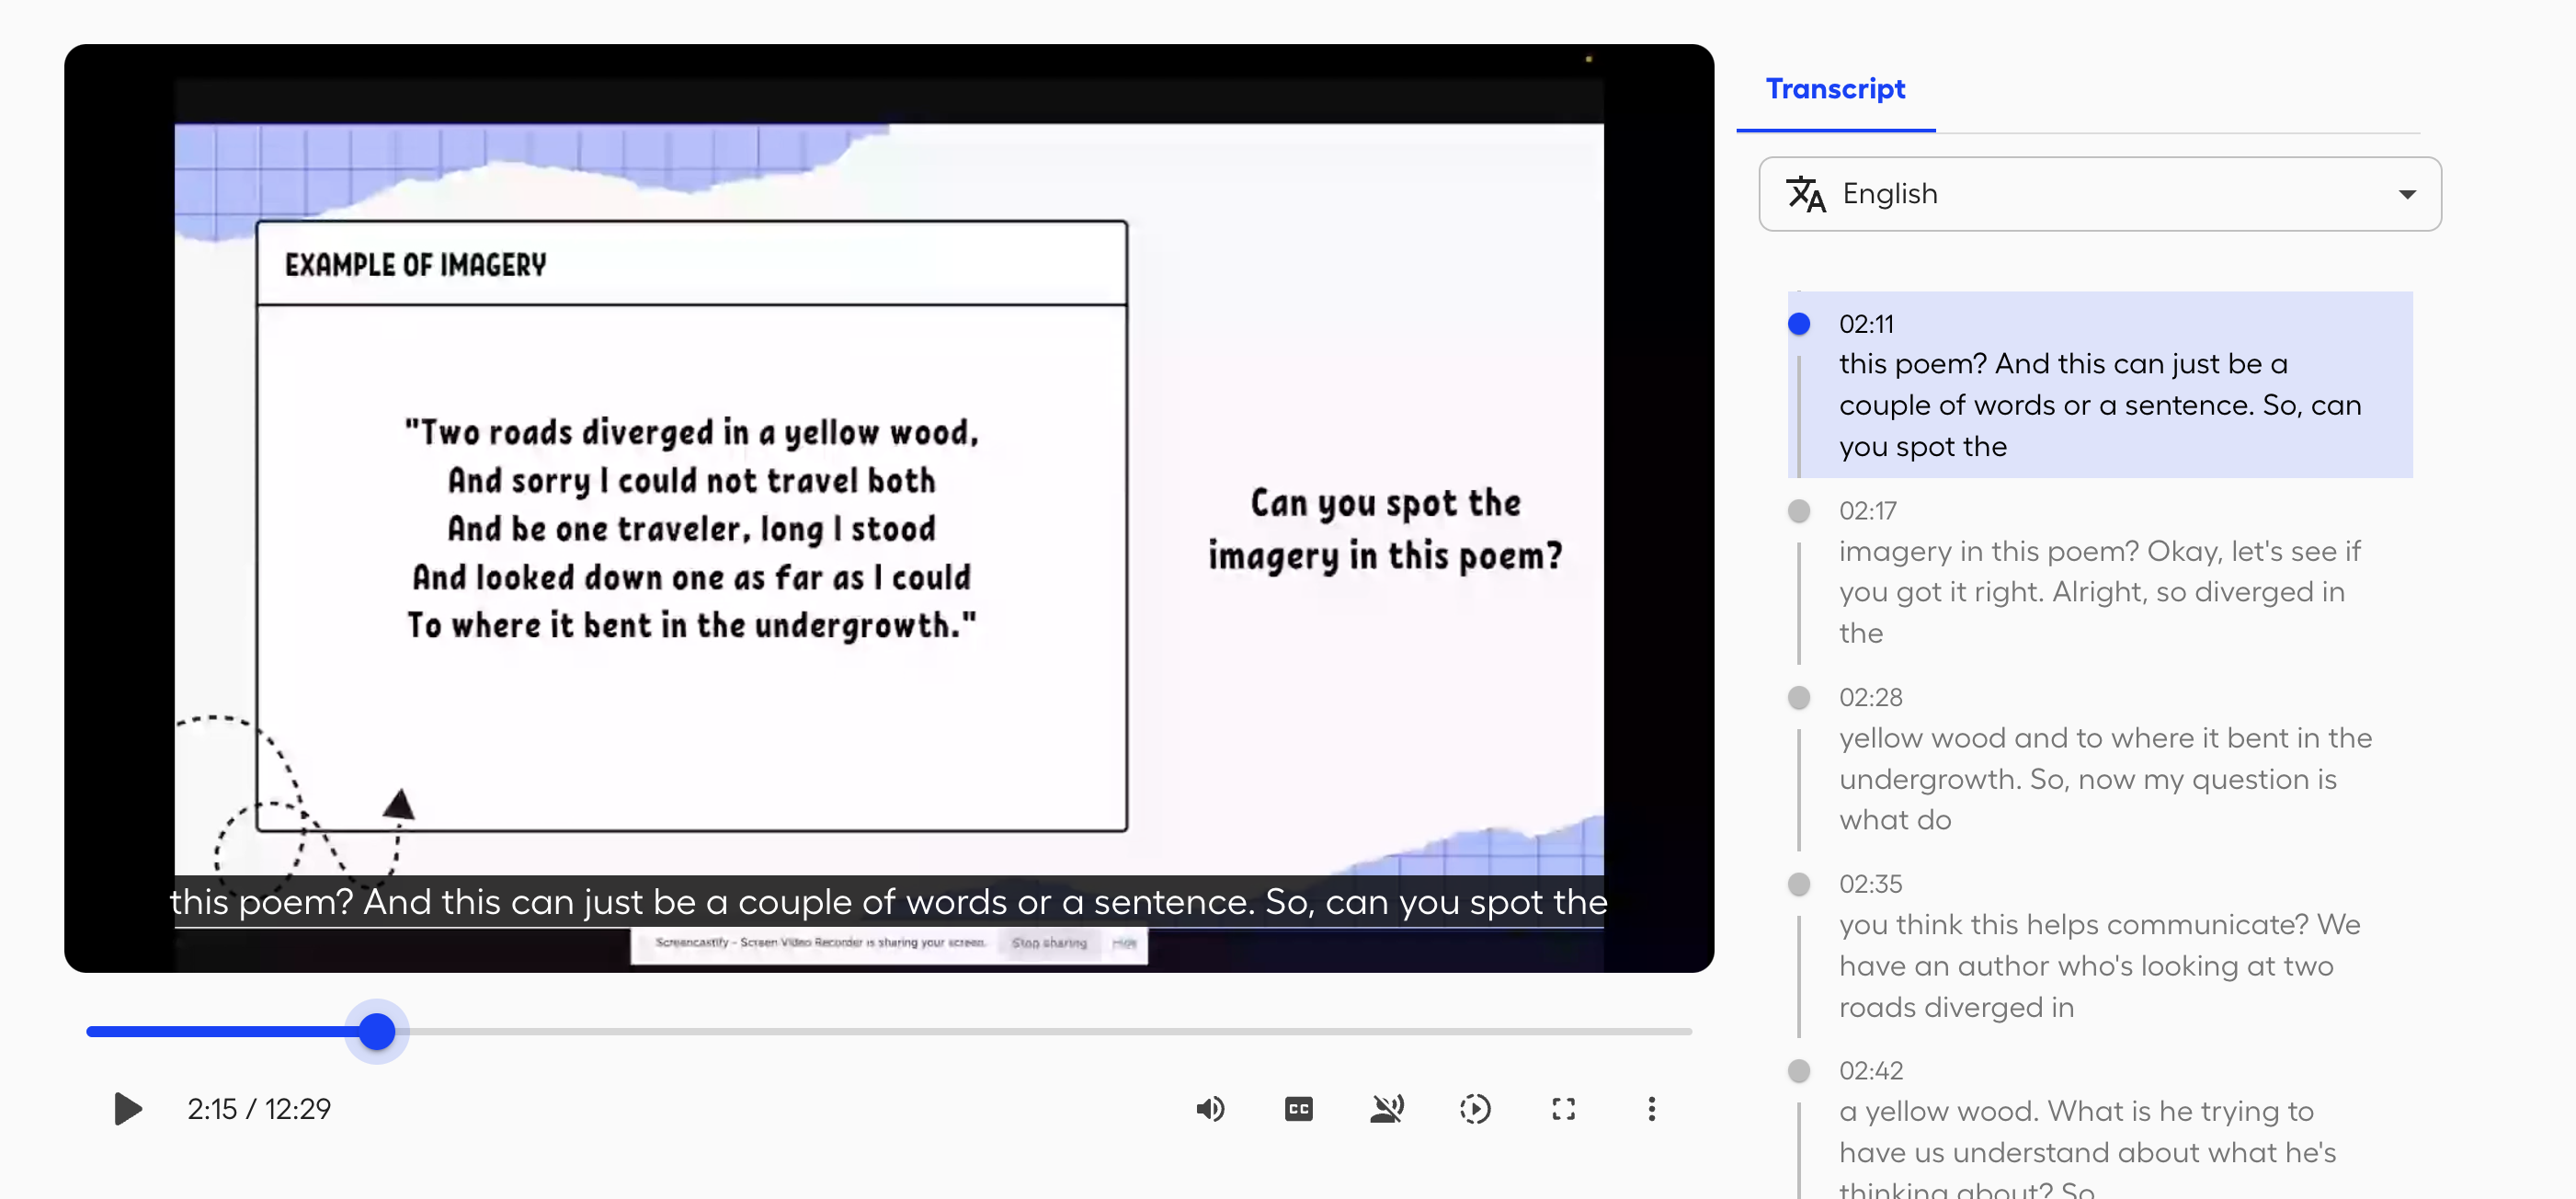Click the translate icon in the language selector

1806,193
